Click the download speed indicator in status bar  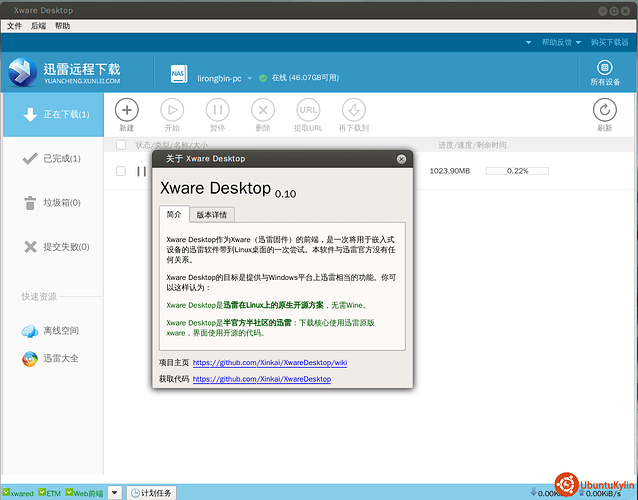tap(550, 493)
